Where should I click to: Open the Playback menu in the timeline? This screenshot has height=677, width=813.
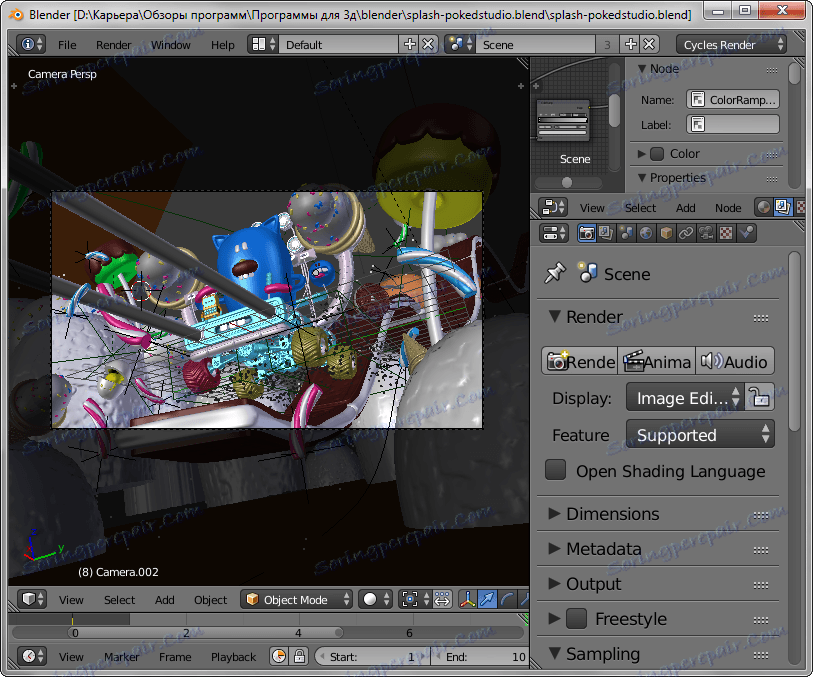pyautogui.click(x=233, y=657)
